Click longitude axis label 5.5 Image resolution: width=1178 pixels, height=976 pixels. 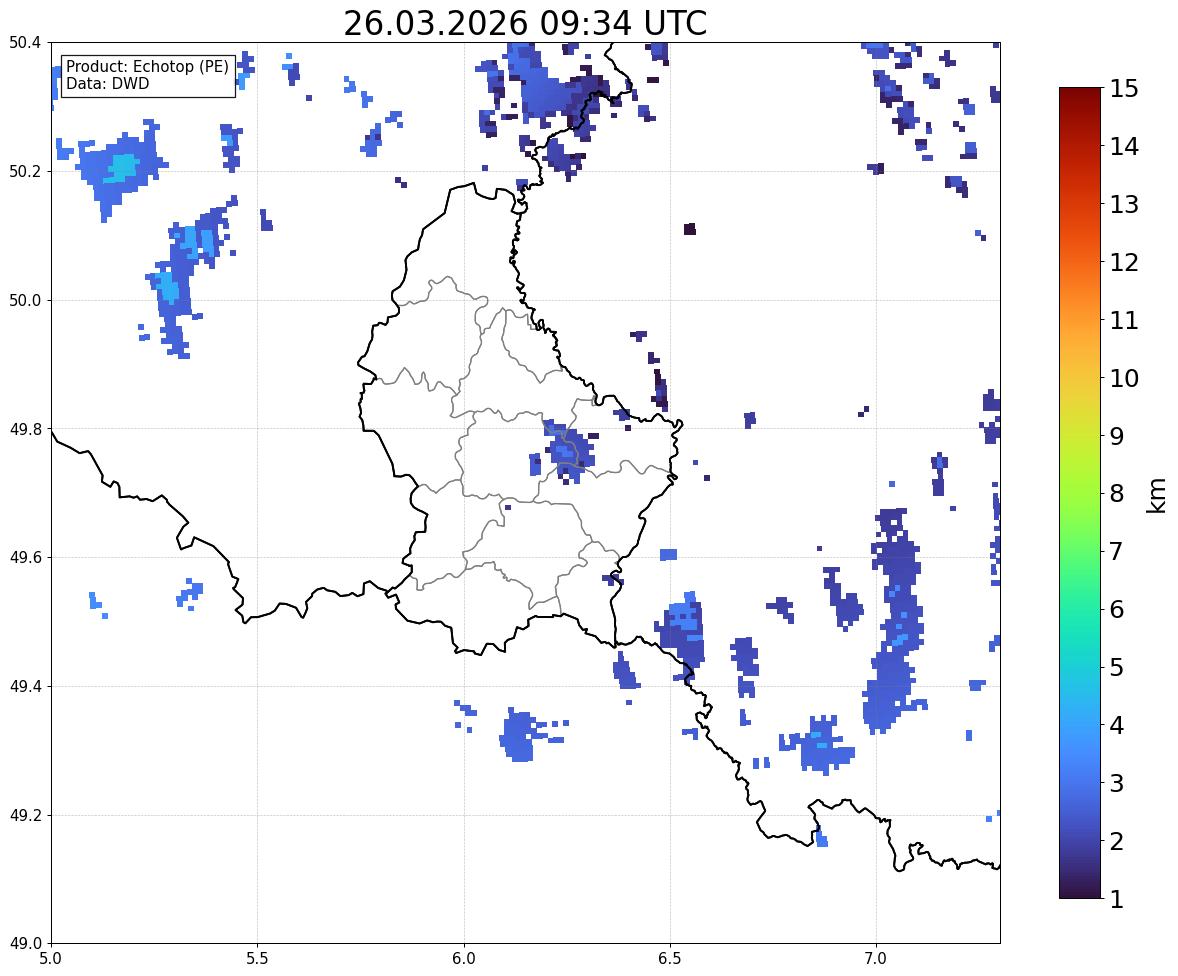pyautogui.click(x=258, y=959)
